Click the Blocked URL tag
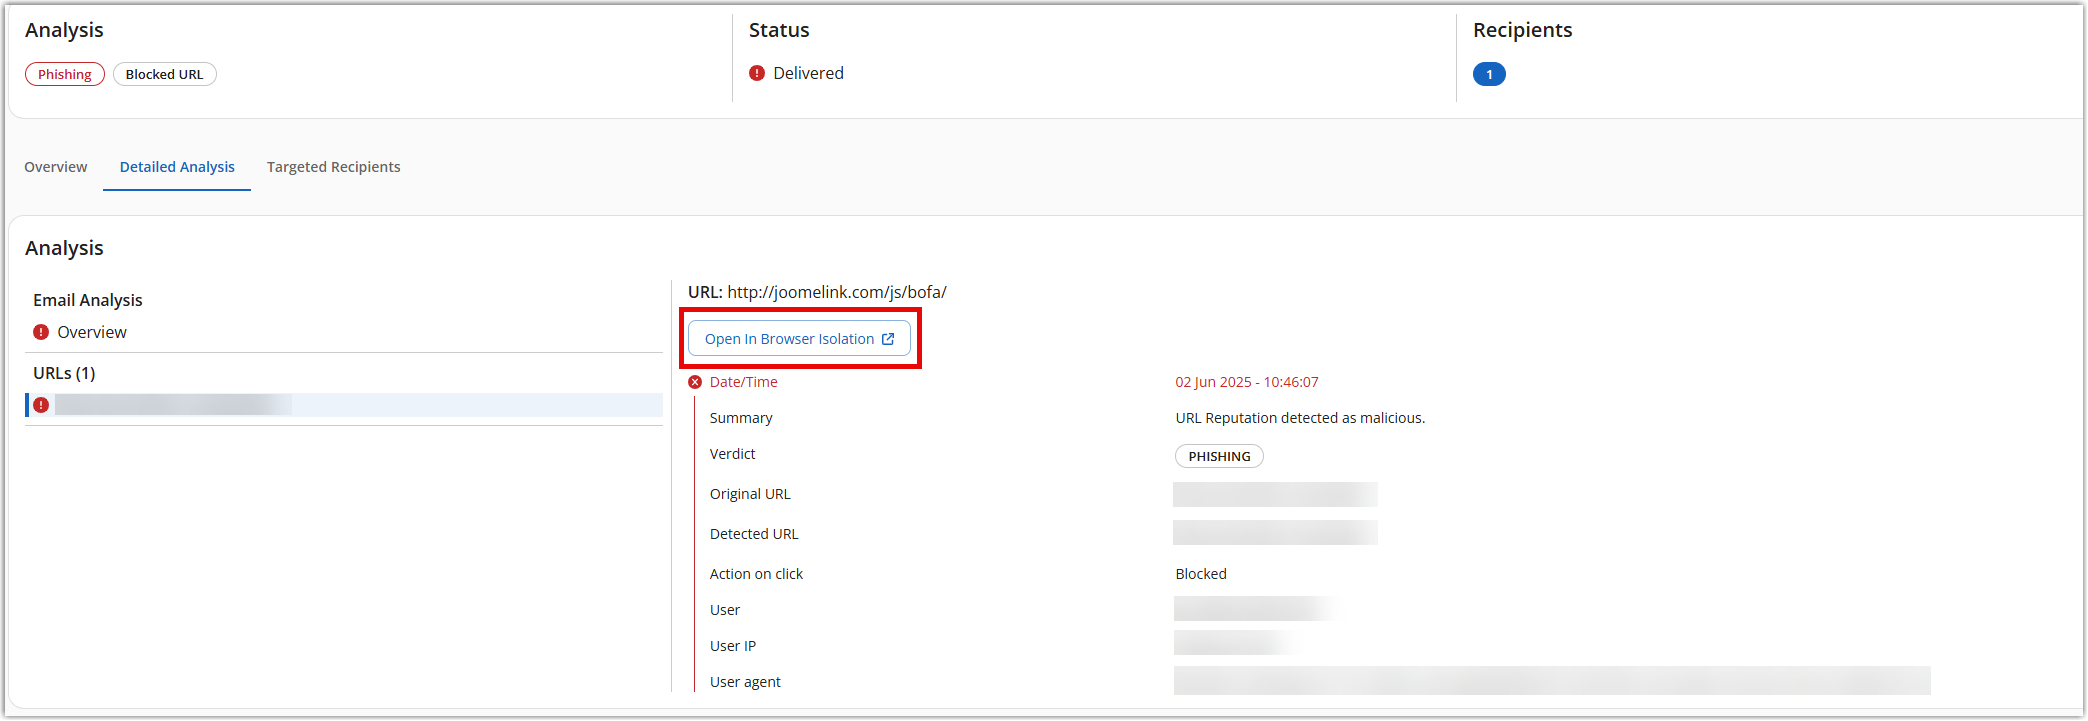Screen dimensions: 2088x721 (x=164, y=74)
